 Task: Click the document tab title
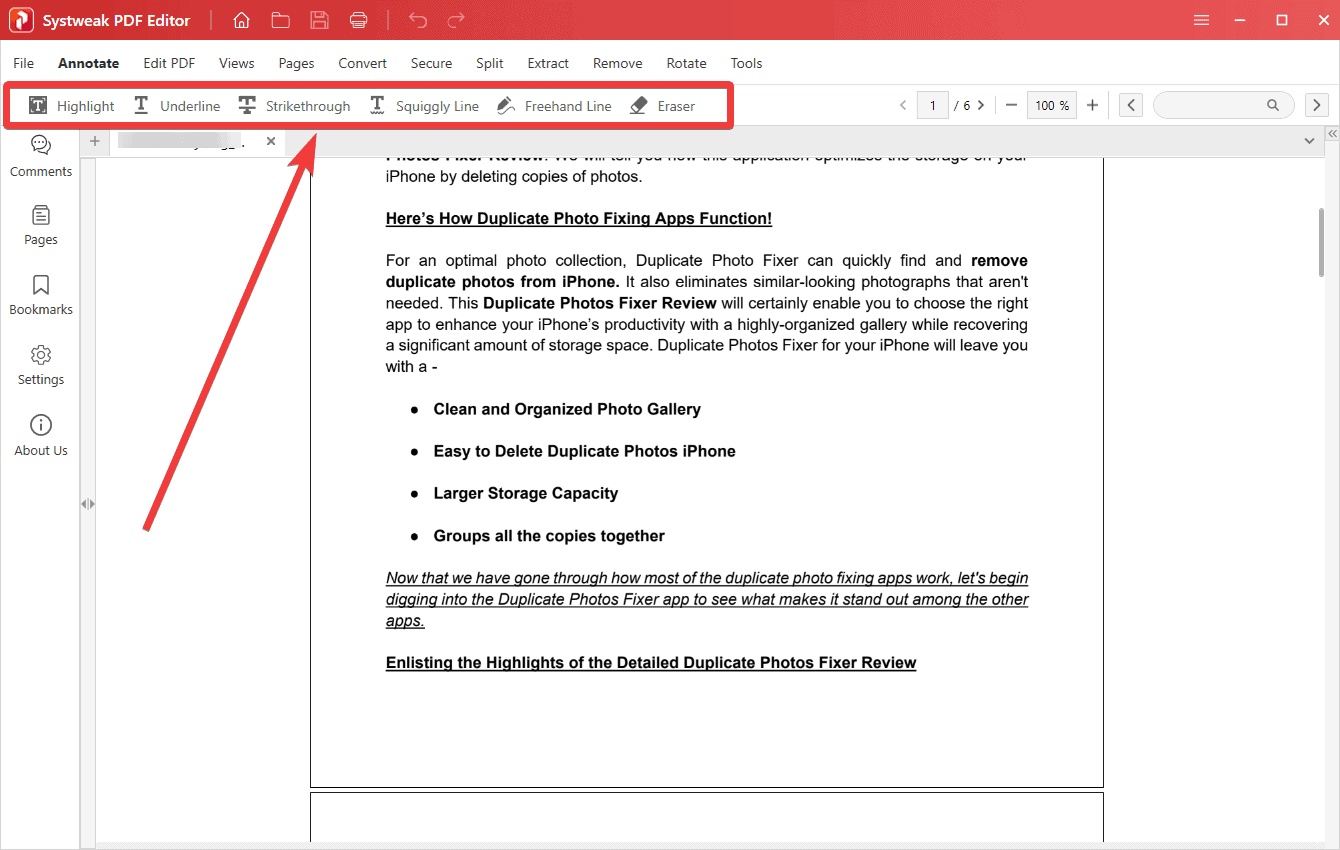point(182,141)
